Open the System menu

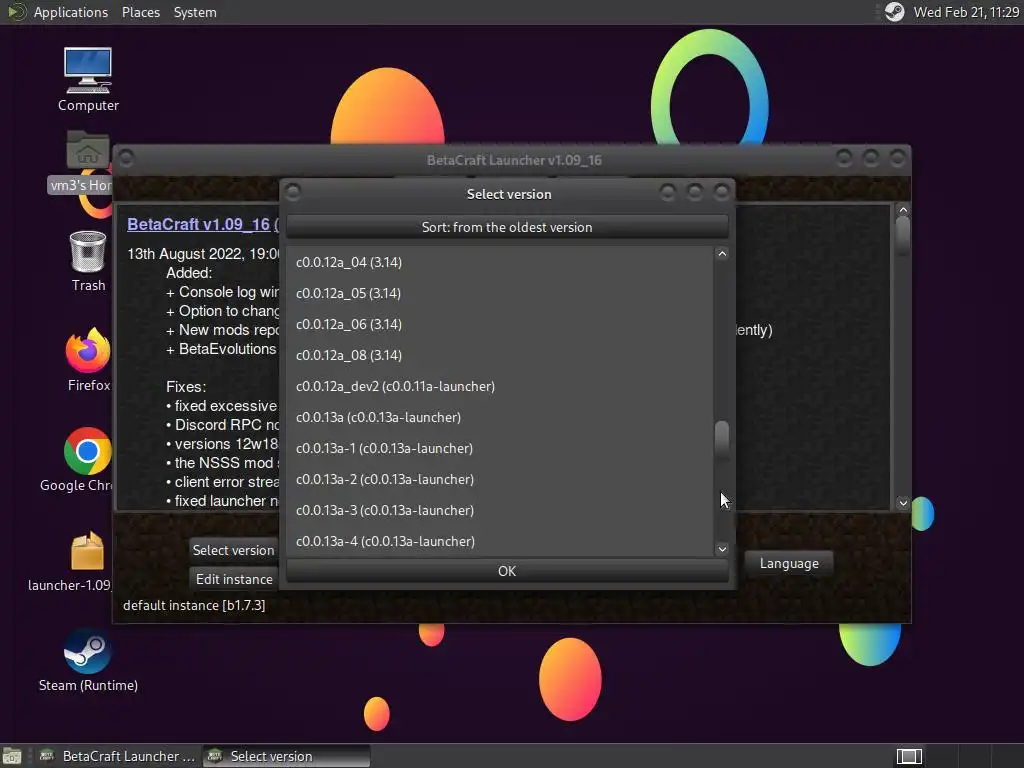click(195, 12)
